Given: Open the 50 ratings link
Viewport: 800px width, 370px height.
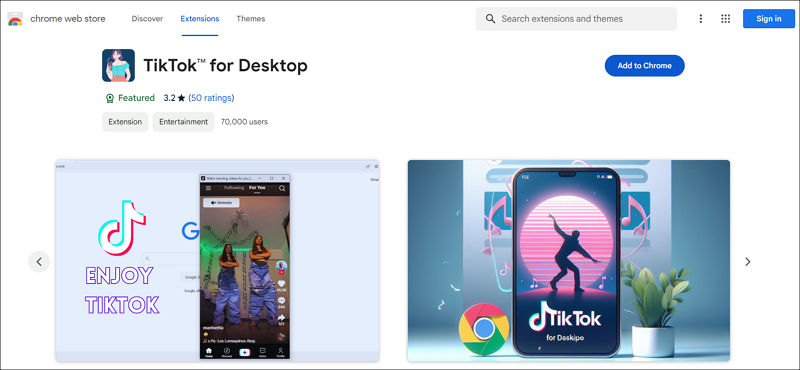Looking at the screenshot, I should point(211,98).
